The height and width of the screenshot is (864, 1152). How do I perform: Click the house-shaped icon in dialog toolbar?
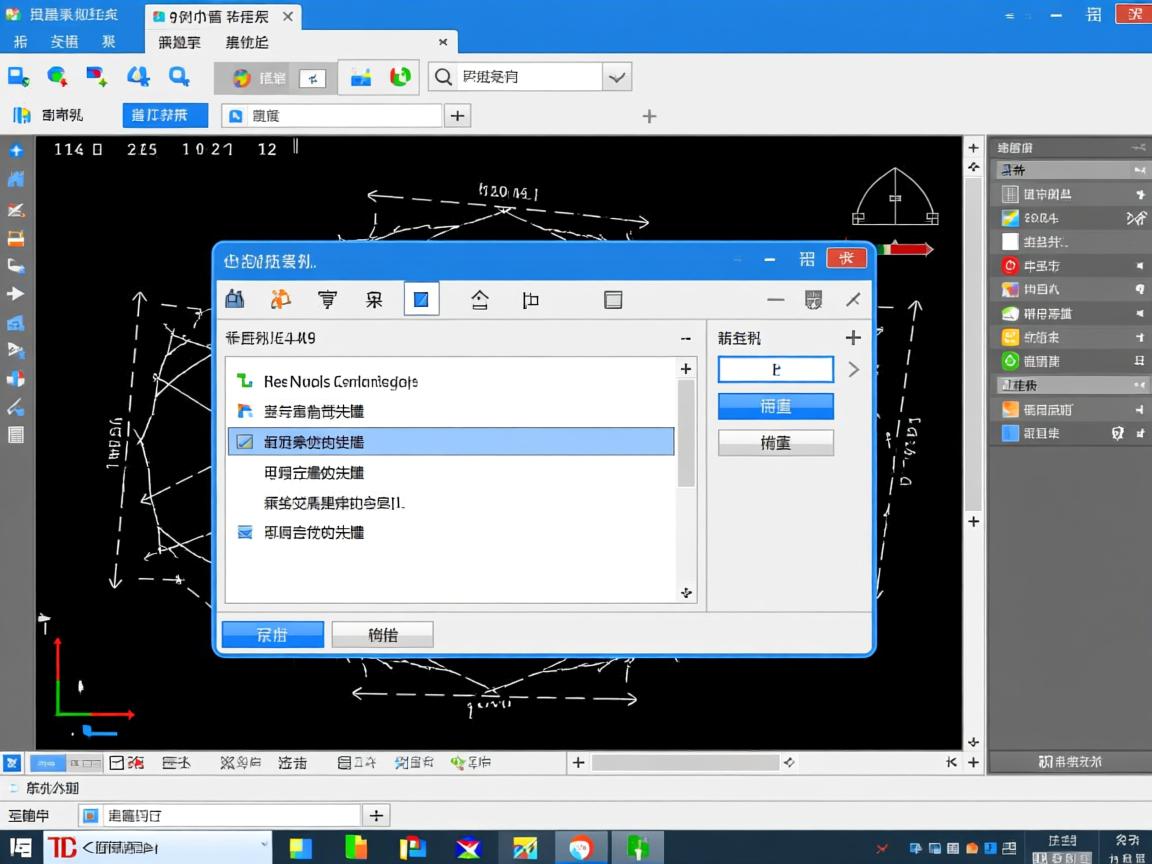pos(480,299)
